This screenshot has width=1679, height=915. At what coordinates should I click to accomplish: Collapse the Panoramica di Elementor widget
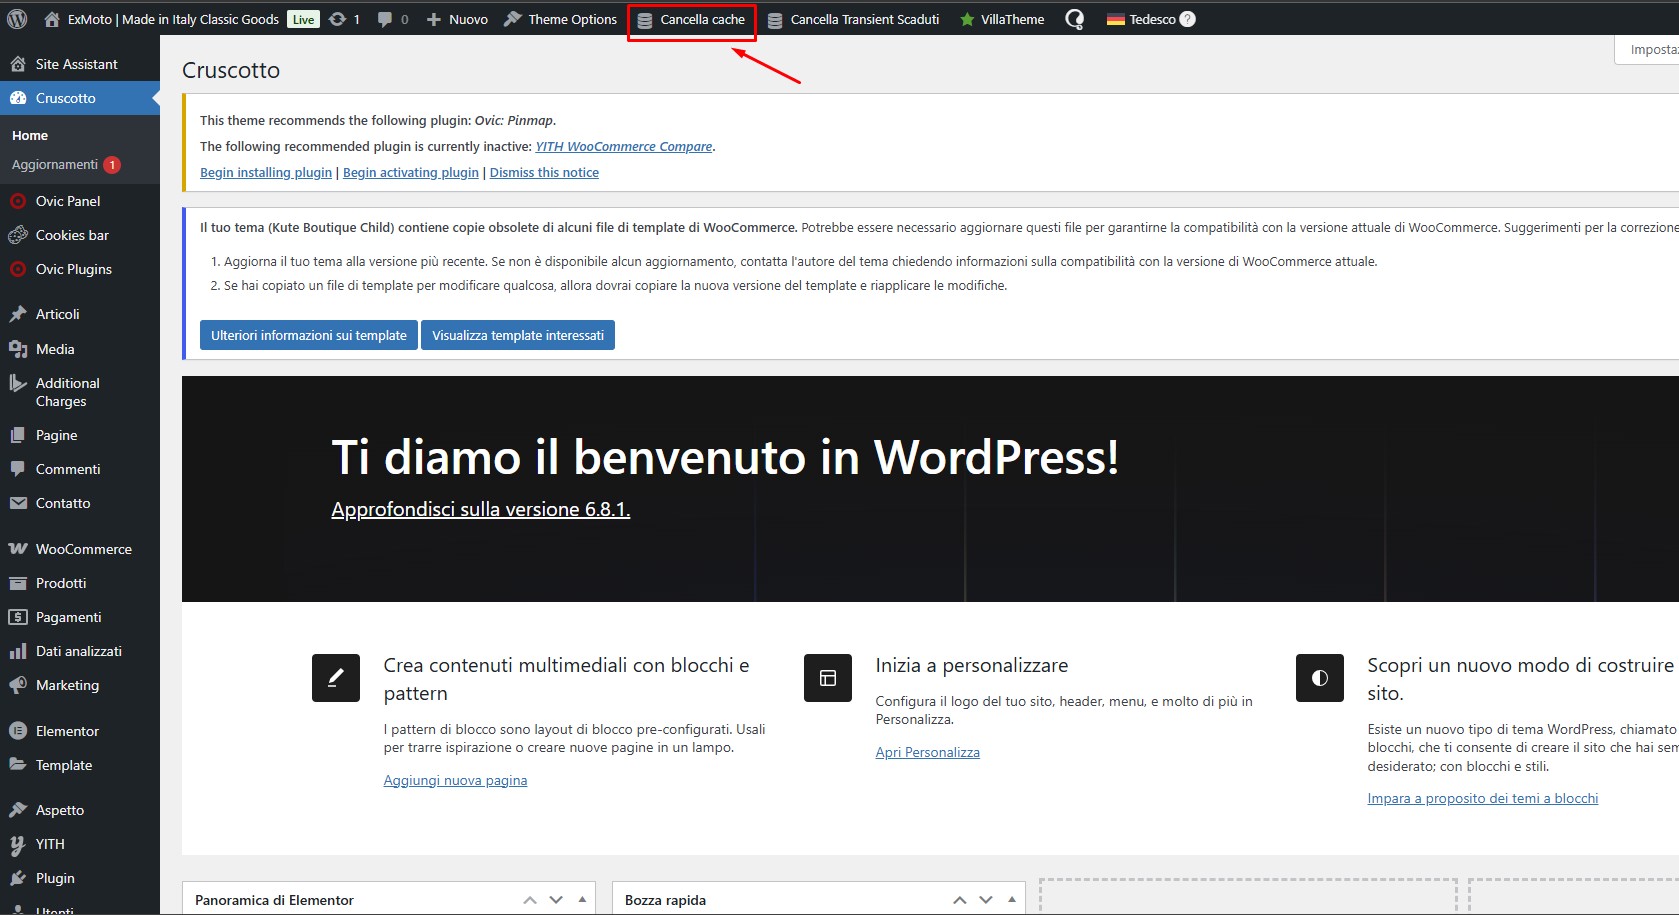[x=582, y=899]
